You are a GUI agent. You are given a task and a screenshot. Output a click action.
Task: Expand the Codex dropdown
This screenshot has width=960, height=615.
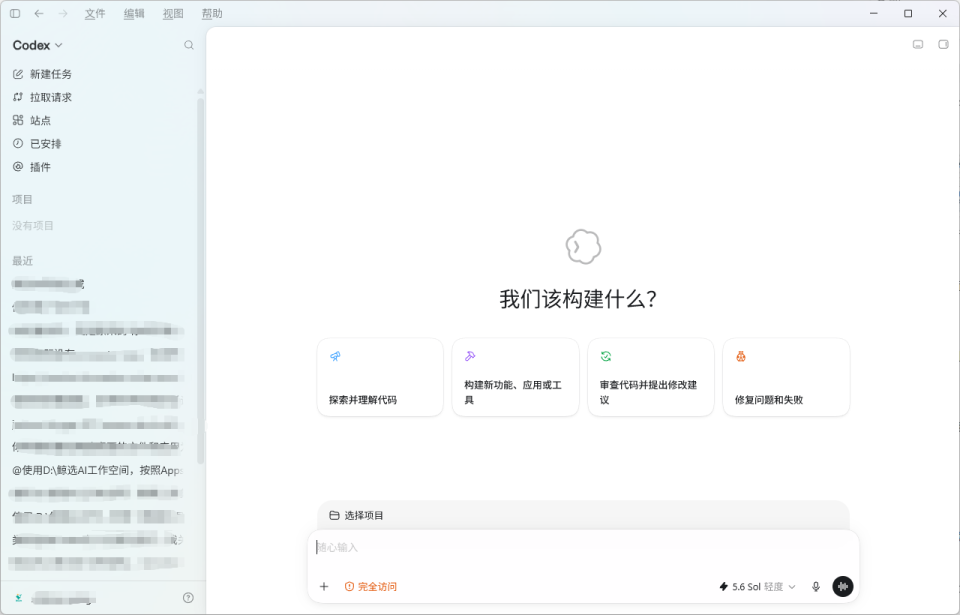(37, 45)
